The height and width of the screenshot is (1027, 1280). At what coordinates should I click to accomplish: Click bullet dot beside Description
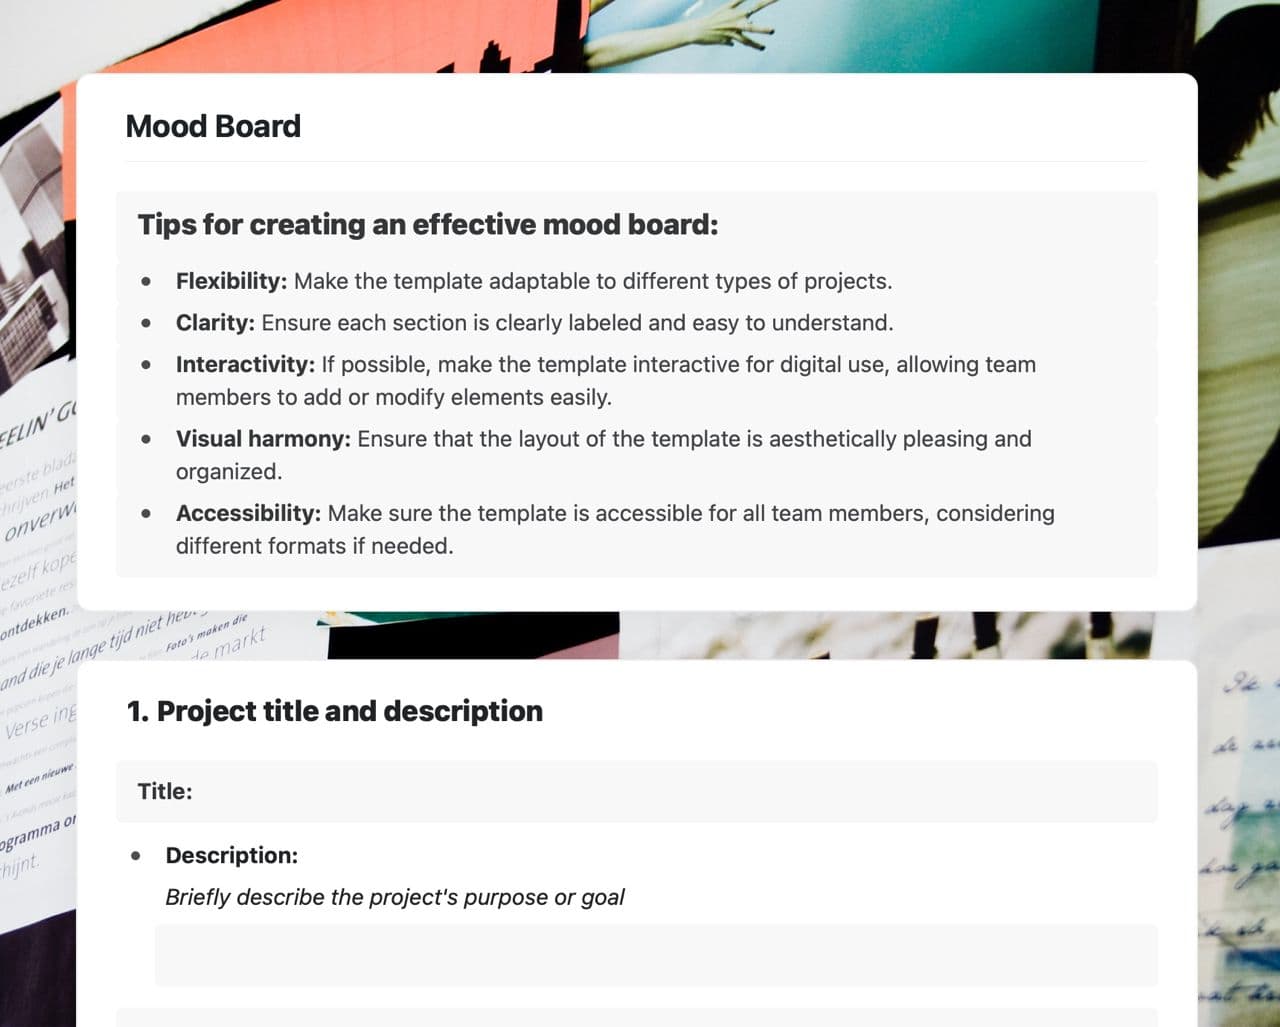(136, 856)
